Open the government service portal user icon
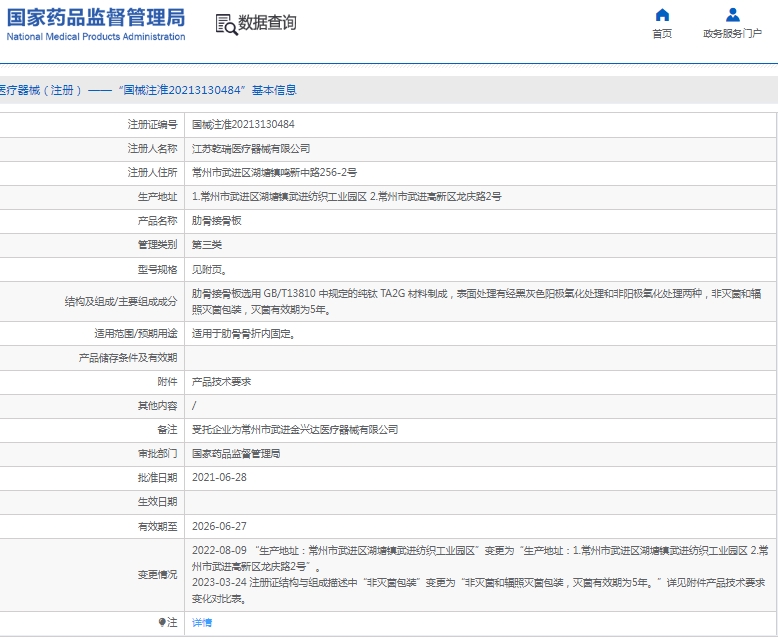The width and height of the screenshot is (778, 641). 732,15
